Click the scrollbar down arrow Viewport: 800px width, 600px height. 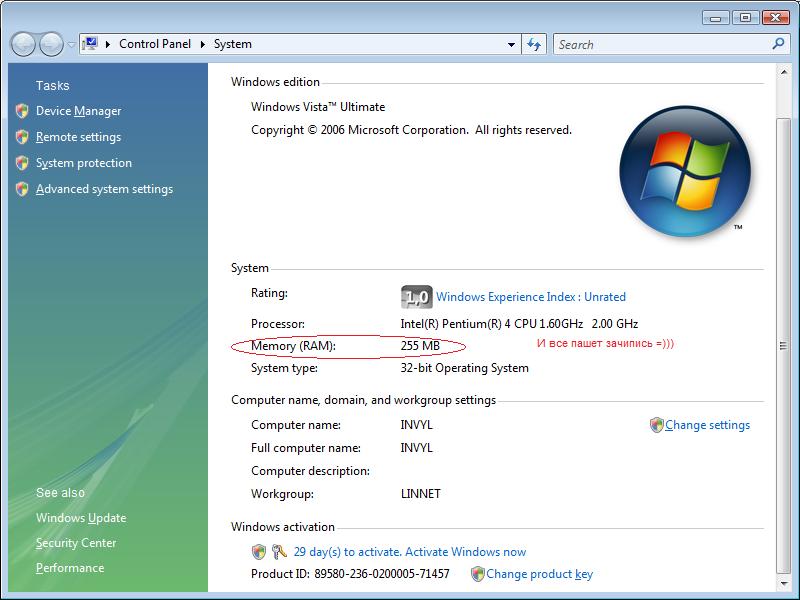click(x=784, y=583)
